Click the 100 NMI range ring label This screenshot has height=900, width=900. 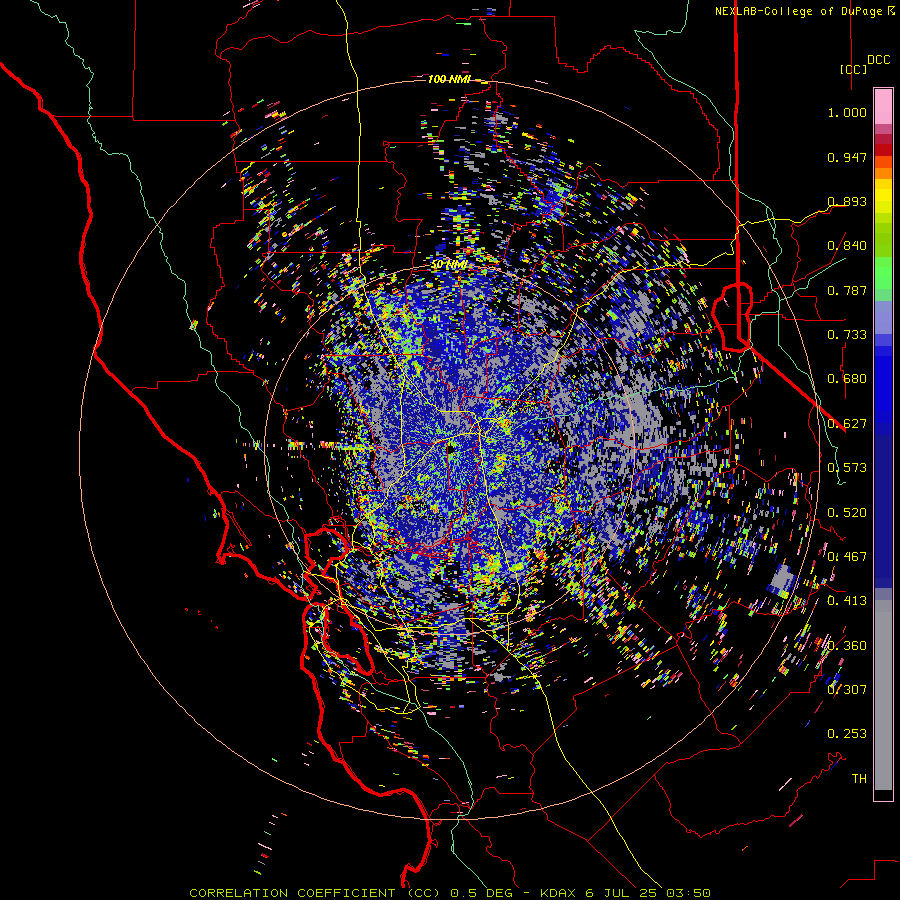click(x=449, y=79)
